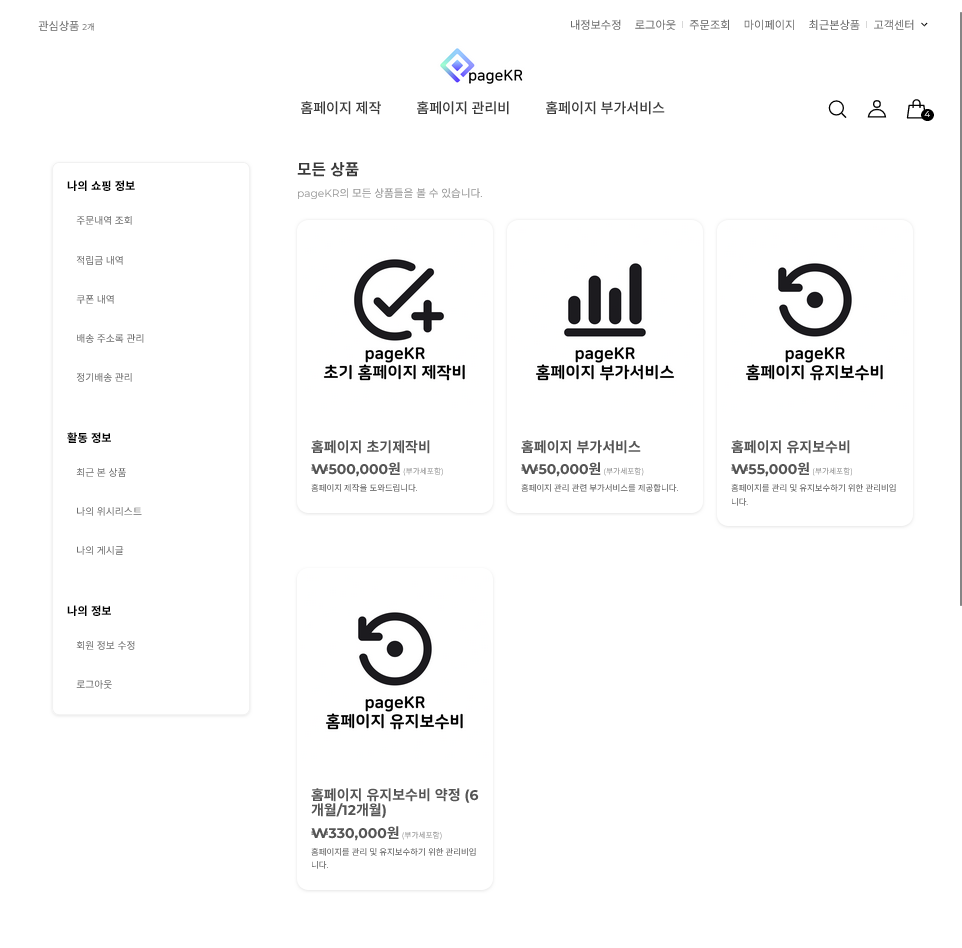The height and width of the screenshot is (948, 962).
Task: Open the 홈페이지 제작 menu
Action: [x=341, y=108]
